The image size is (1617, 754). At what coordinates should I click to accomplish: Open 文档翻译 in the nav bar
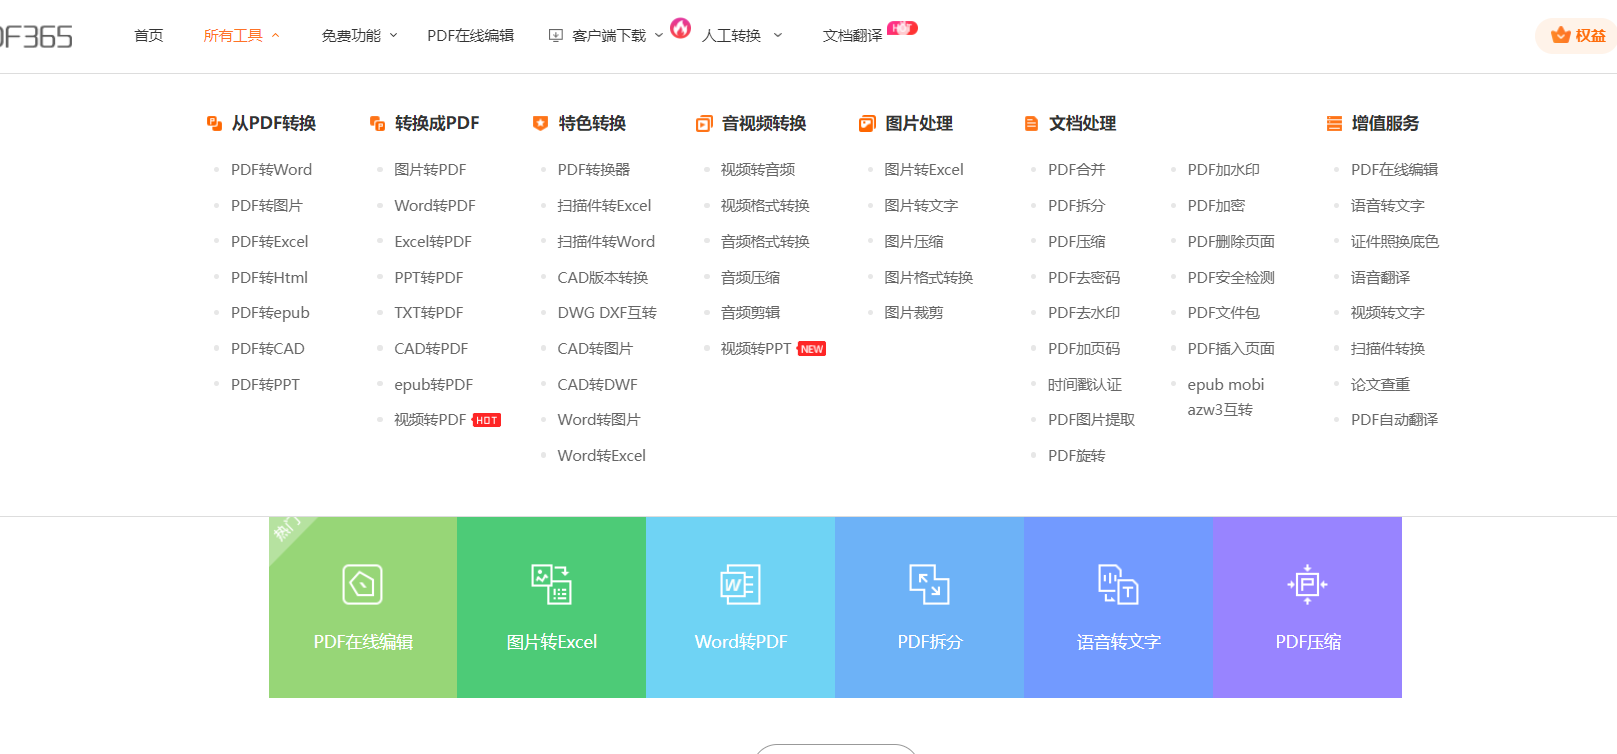pos(852,35)
